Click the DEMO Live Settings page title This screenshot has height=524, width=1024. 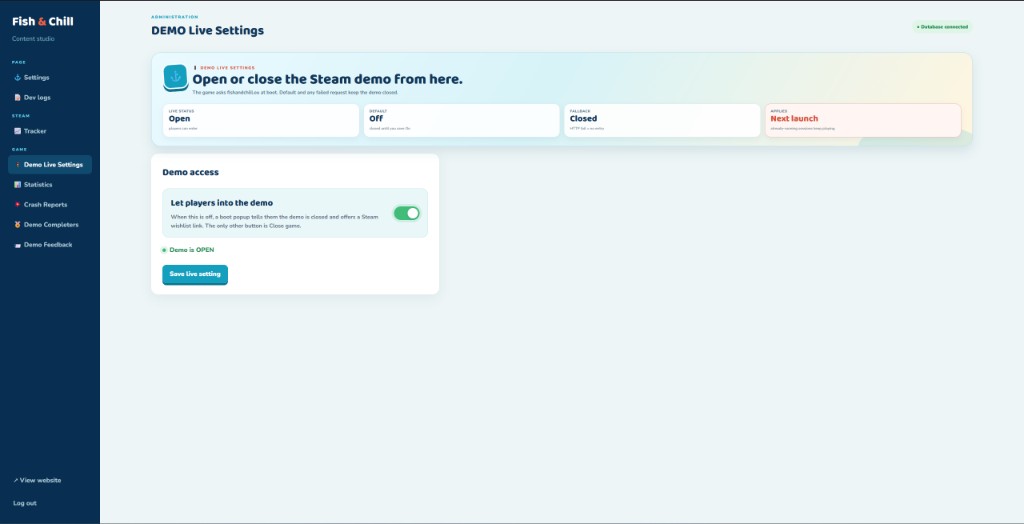click(208, 31)
